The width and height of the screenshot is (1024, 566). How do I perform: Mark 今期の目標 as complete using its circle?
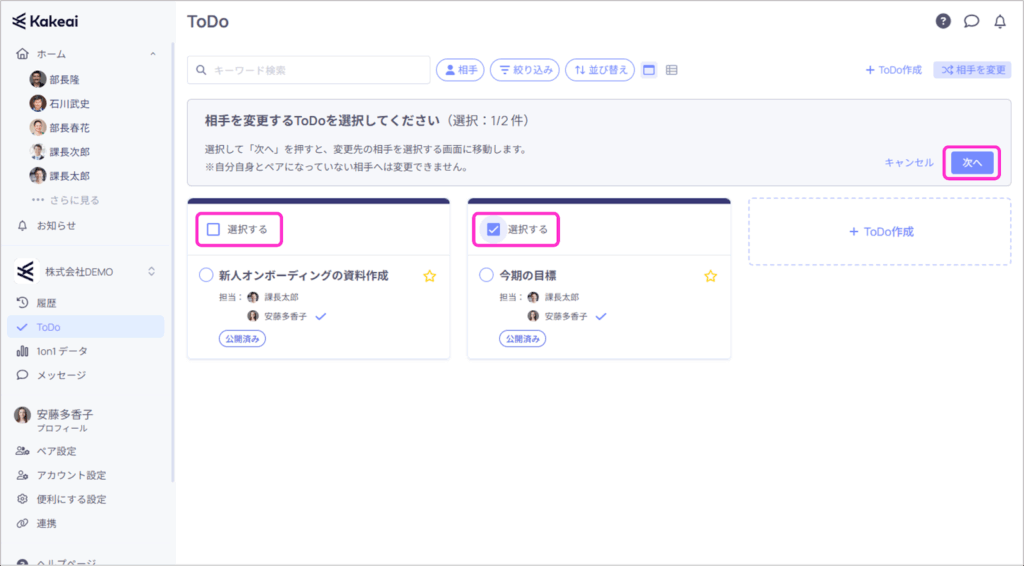click(x=487, y=275)
